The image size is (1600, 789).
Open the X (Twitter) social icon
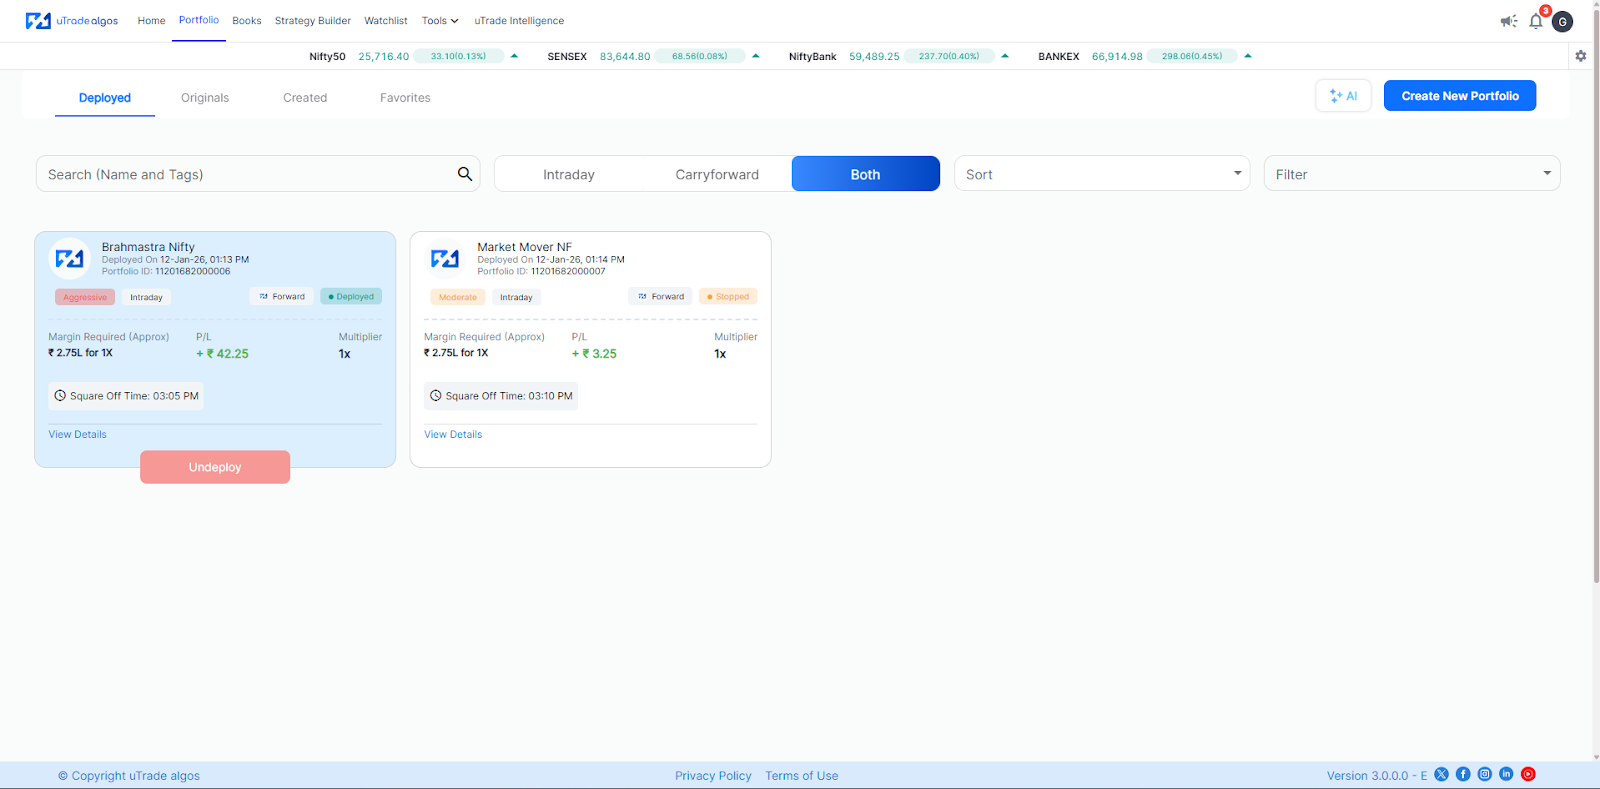(x=1441, y=774)
